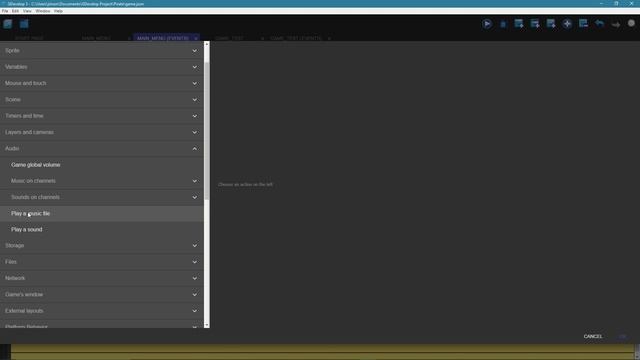
Task: Expand the Timers and time category
Action: (102, 116)
